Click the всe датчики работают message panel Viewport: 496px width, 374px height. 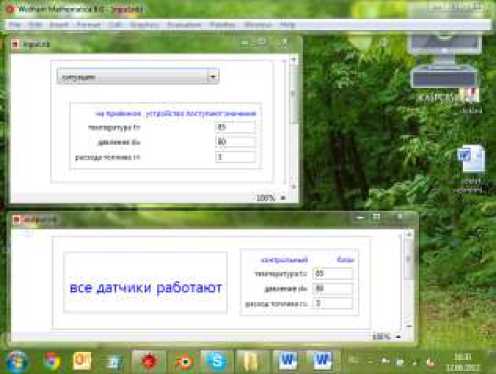click(145, 282)
